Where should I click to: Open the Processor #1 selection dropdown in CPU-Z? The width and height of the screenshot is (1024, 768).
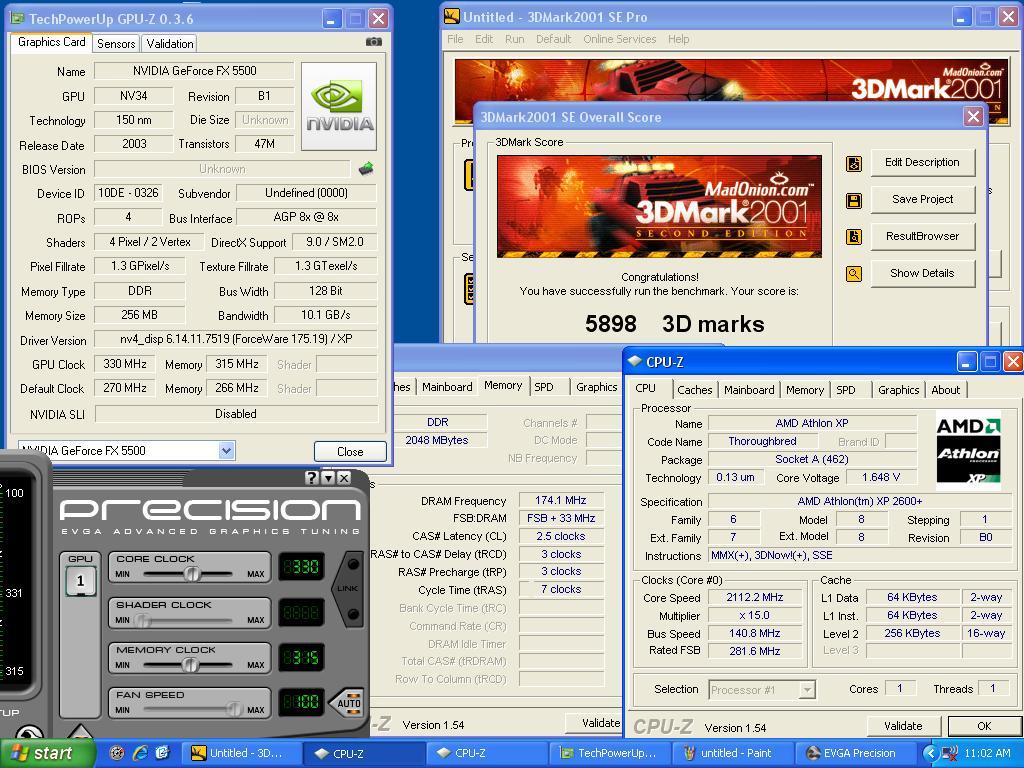pyautogui.click(x=808, y=690)
